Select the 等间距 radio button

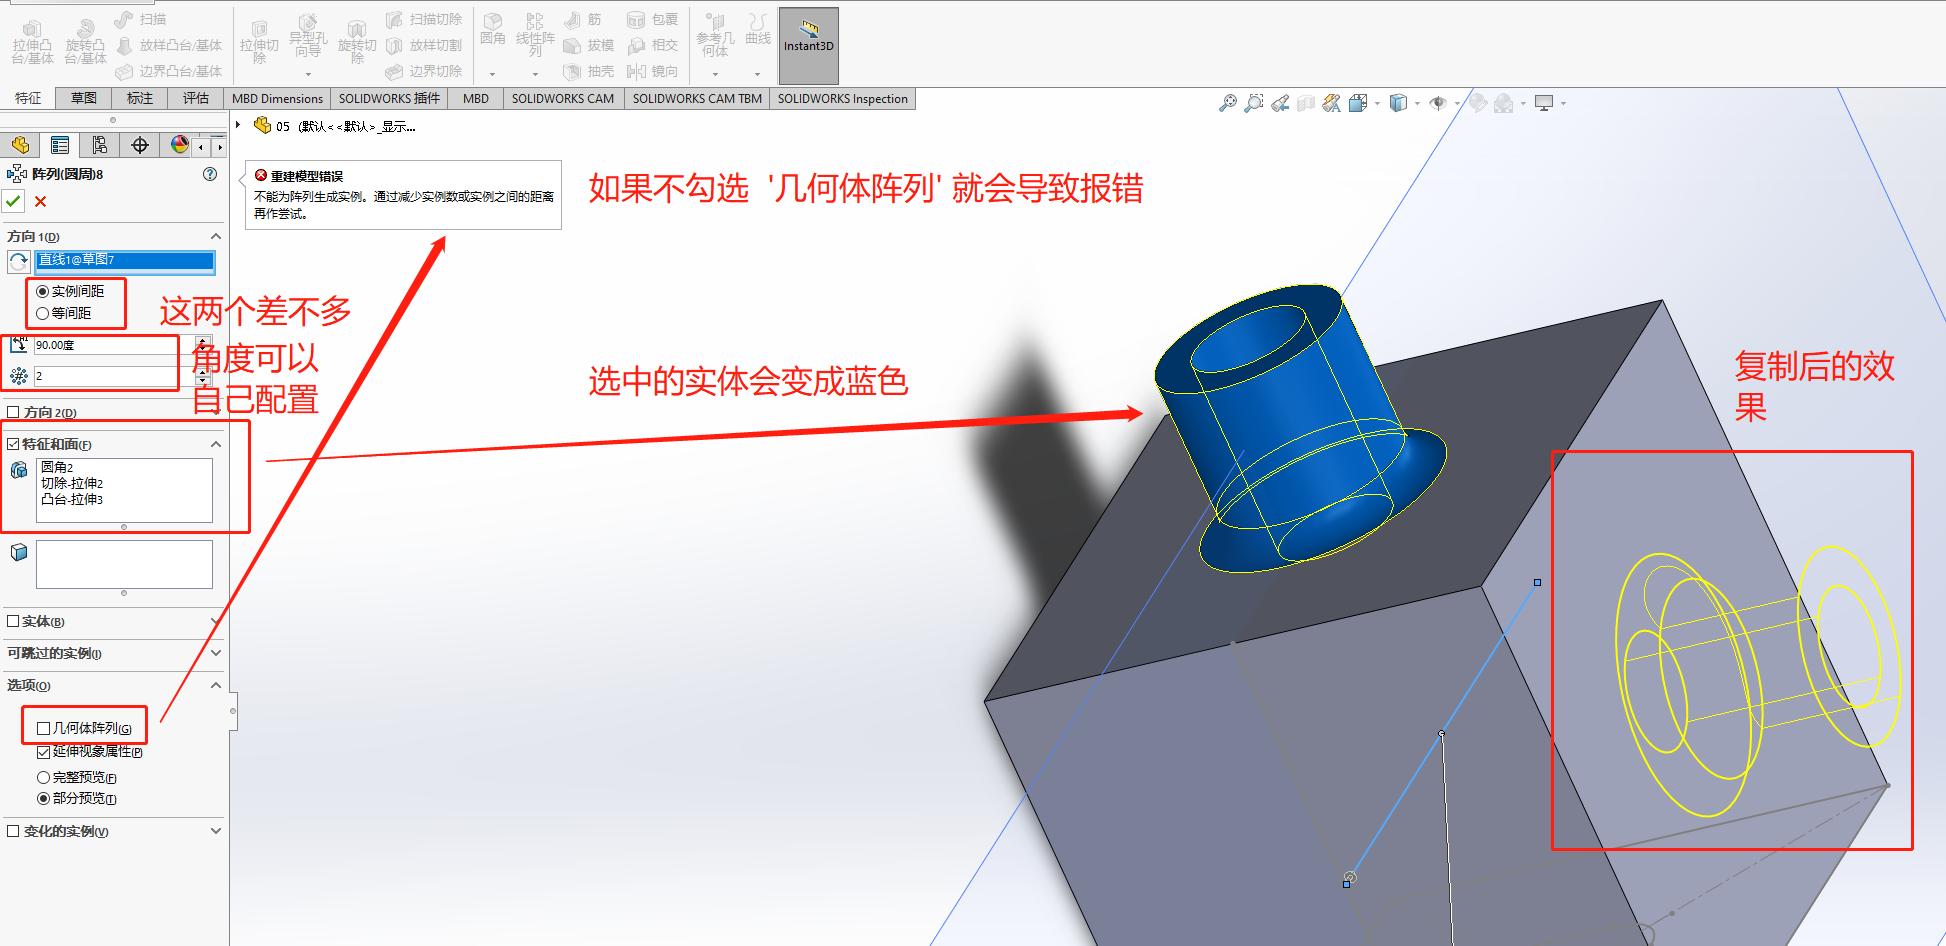pos(42,313)
